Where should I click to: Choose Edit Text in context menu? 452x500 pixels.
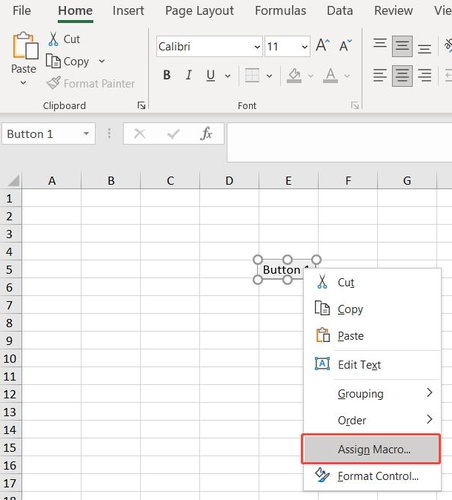coord(372,365)
